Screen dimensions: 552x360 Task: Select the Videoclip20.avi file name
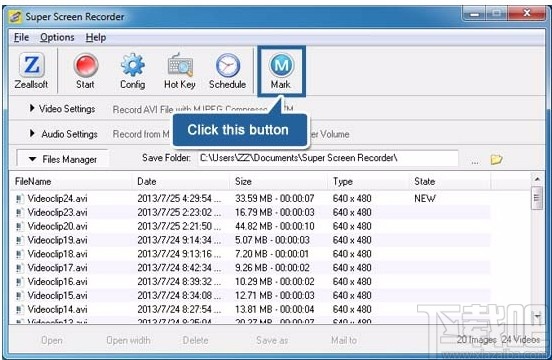tap(57, 226)
